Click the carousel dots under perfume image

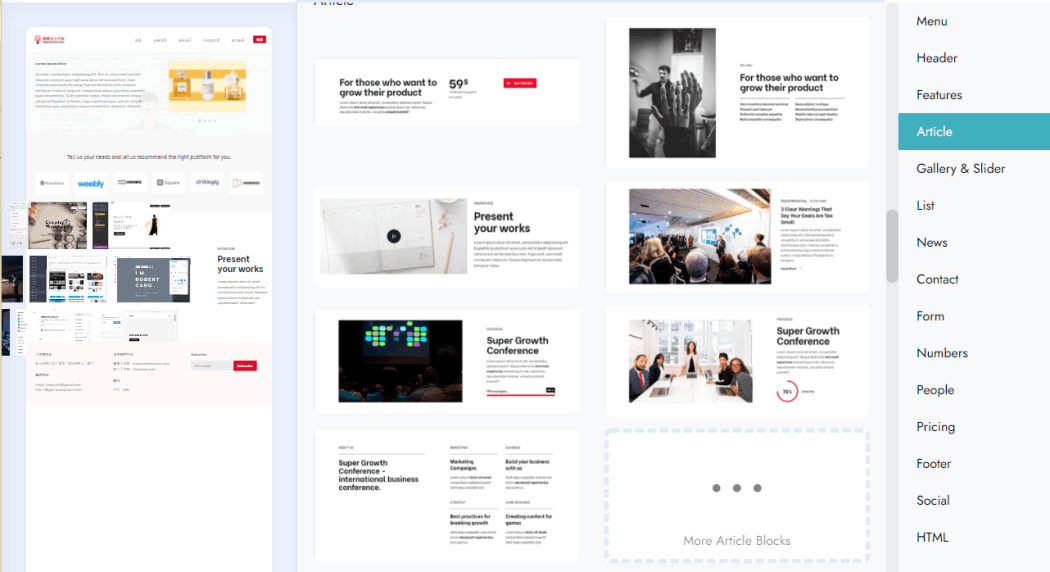207,121
